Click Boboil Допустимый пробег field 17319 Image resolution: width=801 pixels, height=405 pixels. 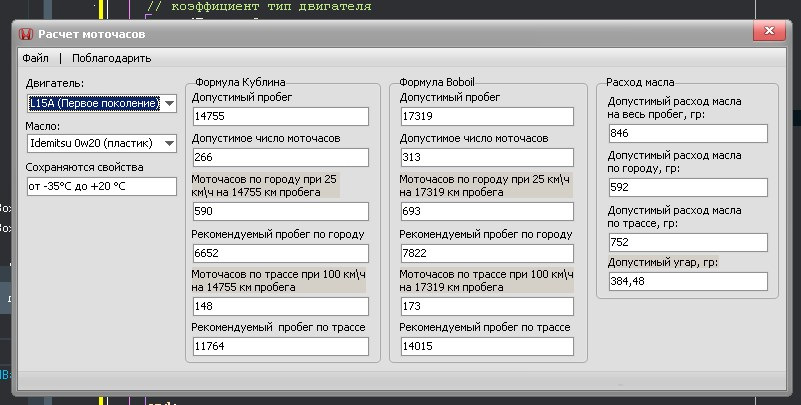pos(487,116)
